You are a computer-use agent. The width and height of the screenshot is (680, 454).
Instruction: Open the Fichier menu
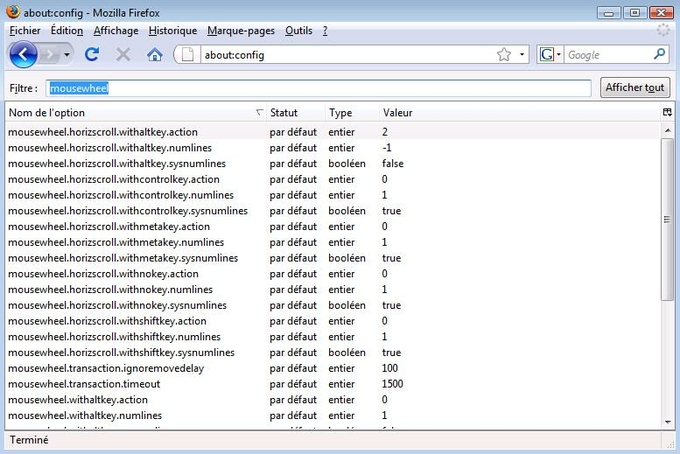pos(25,31)
